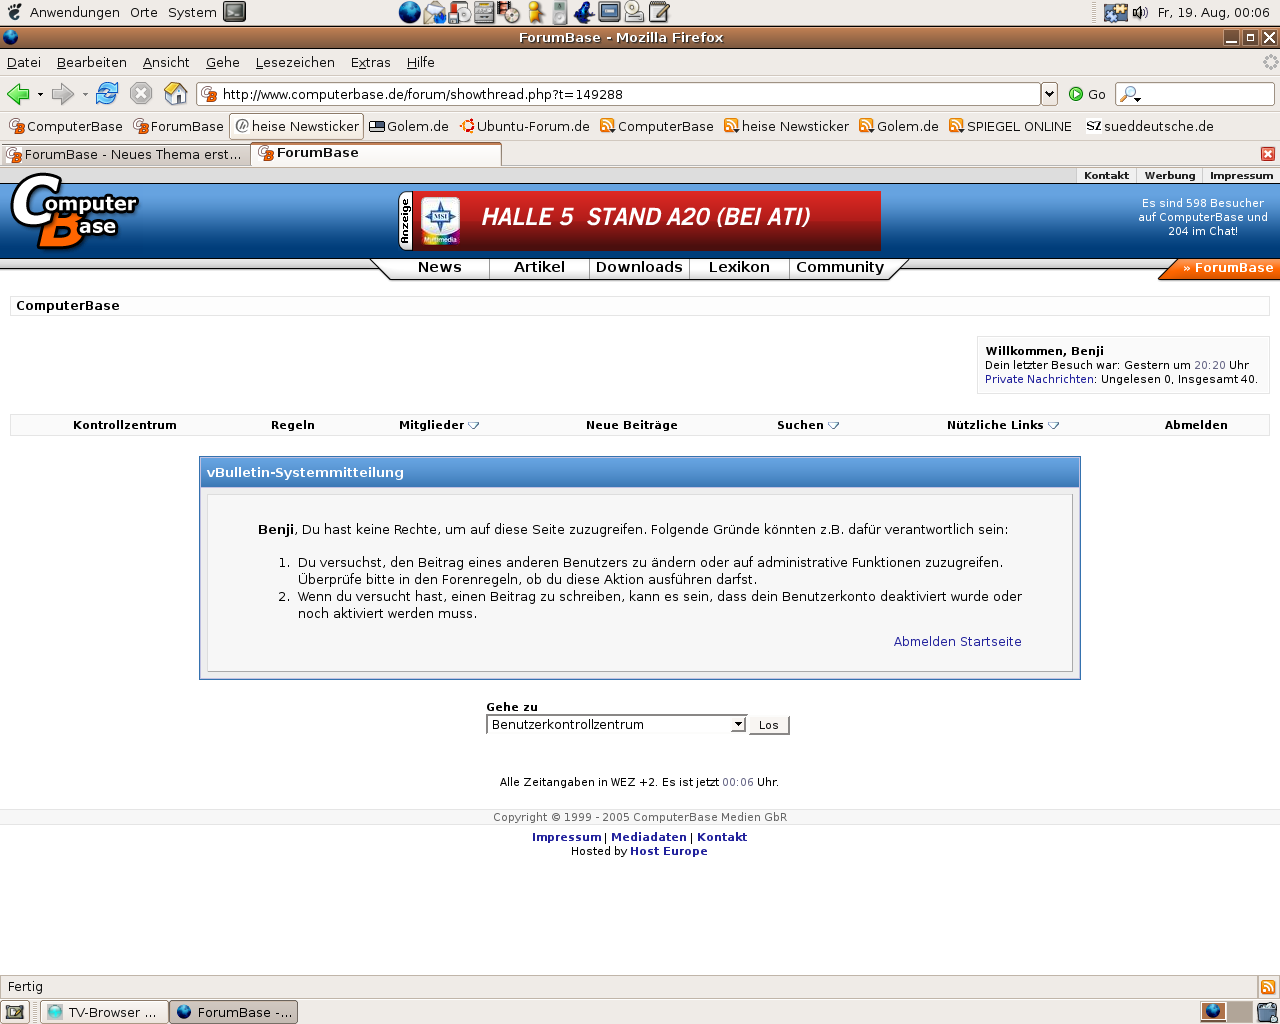Open the Lesezeichen menu
Image resolution: width=1280 pixels, height=1024 pixels.
(295, 62)
